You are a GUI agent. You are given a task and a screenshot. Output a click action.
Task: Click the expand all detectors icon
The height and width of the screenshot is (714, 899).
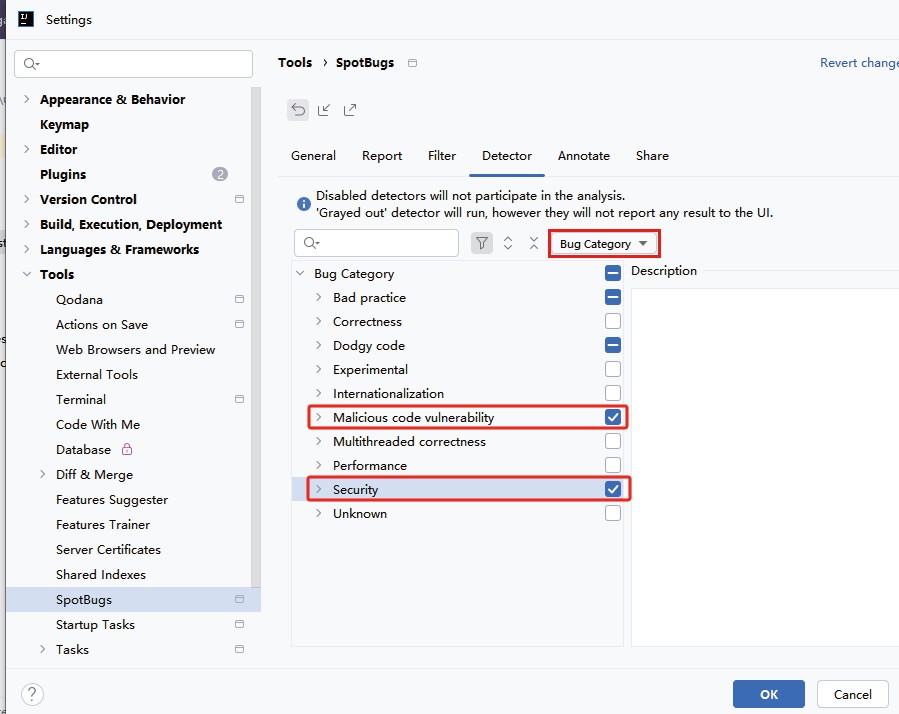pyautogui.click(x=508, y=243)
